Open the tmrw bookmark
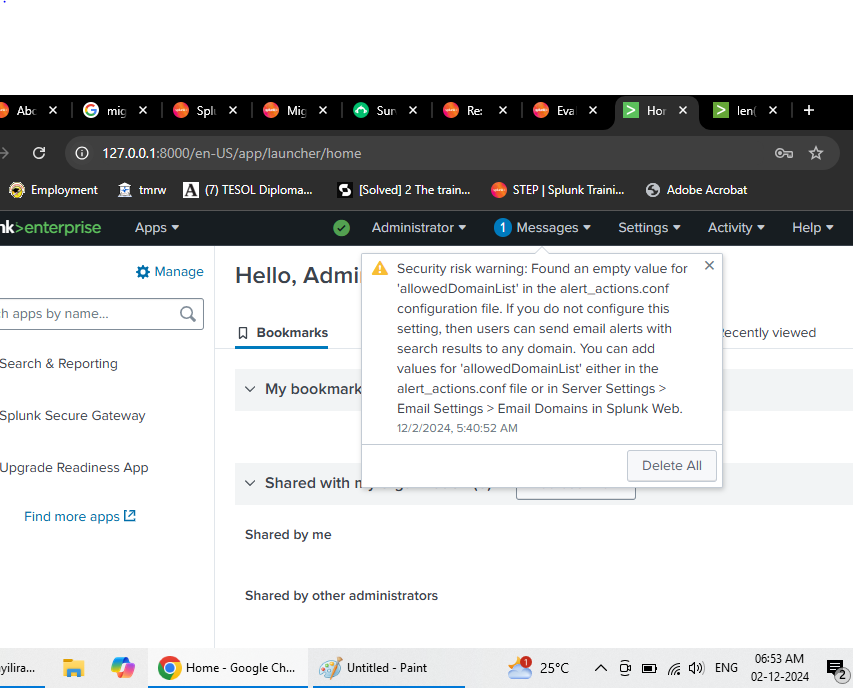This screenshot has height=688, width=853. pyautogui.click(x=142, y=190)
